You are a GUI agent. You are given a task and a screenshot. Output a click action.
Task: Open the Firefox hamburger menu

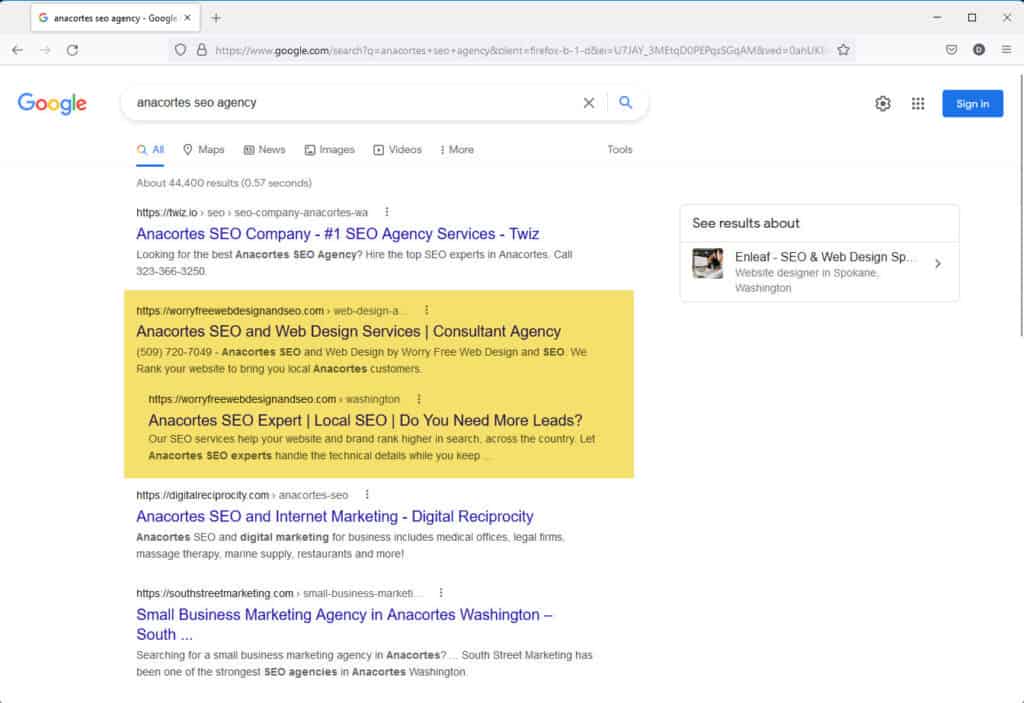pyautogui.click(x=1006, y=50)
